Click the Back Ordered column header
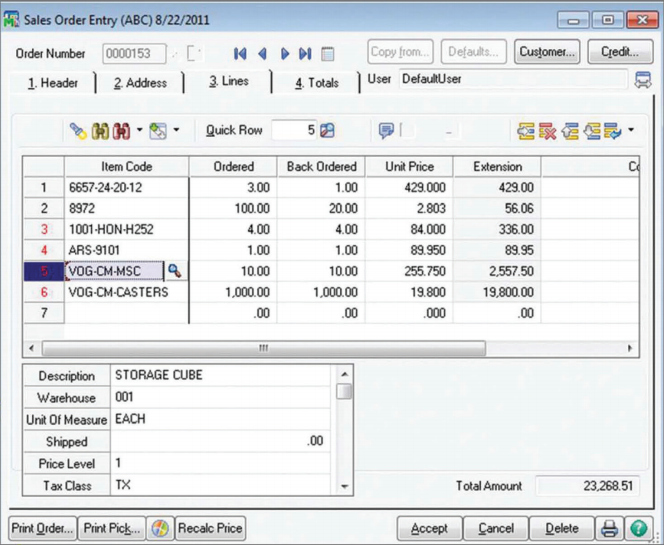The width and height of the screenshot is (664, 545). 321,166
